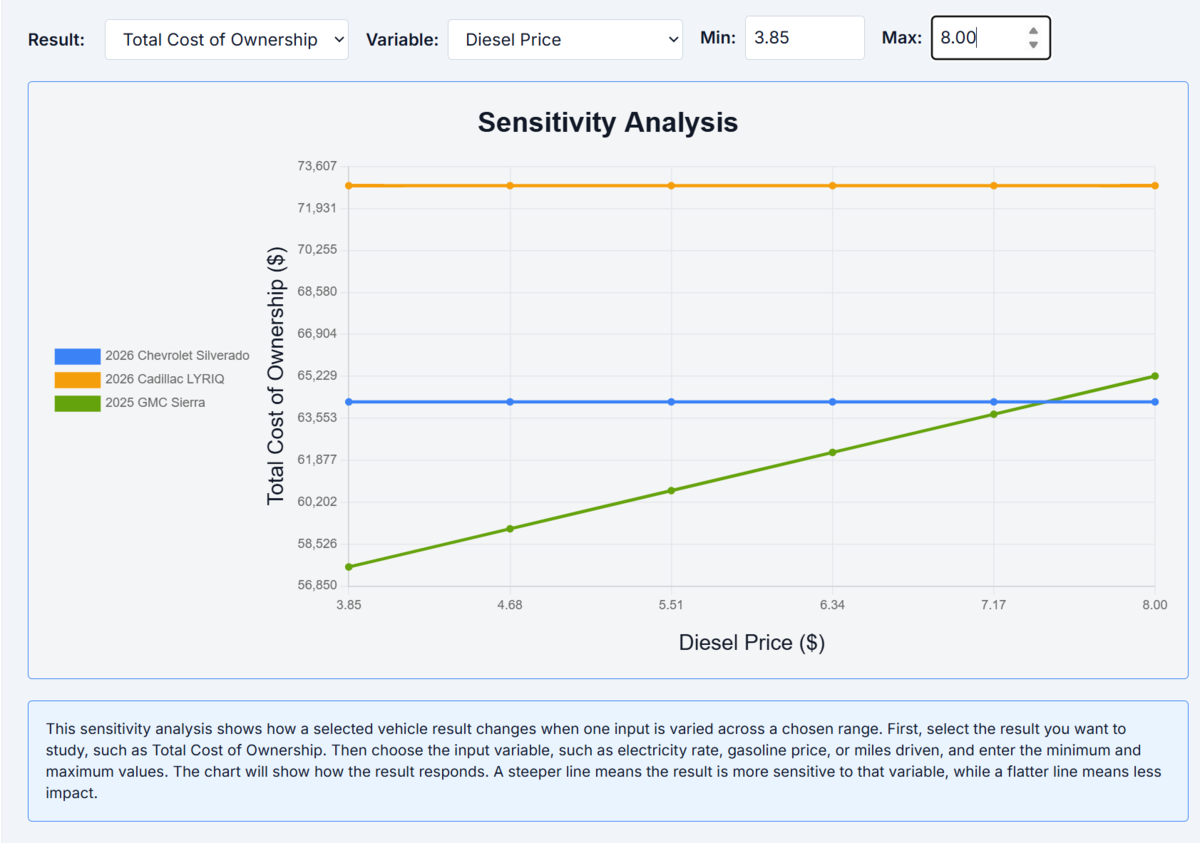This screenshot has height=843, width=1200.
Task: Click the 2026 Chevrolet Silverado legend label
Action: pos(177,356)
